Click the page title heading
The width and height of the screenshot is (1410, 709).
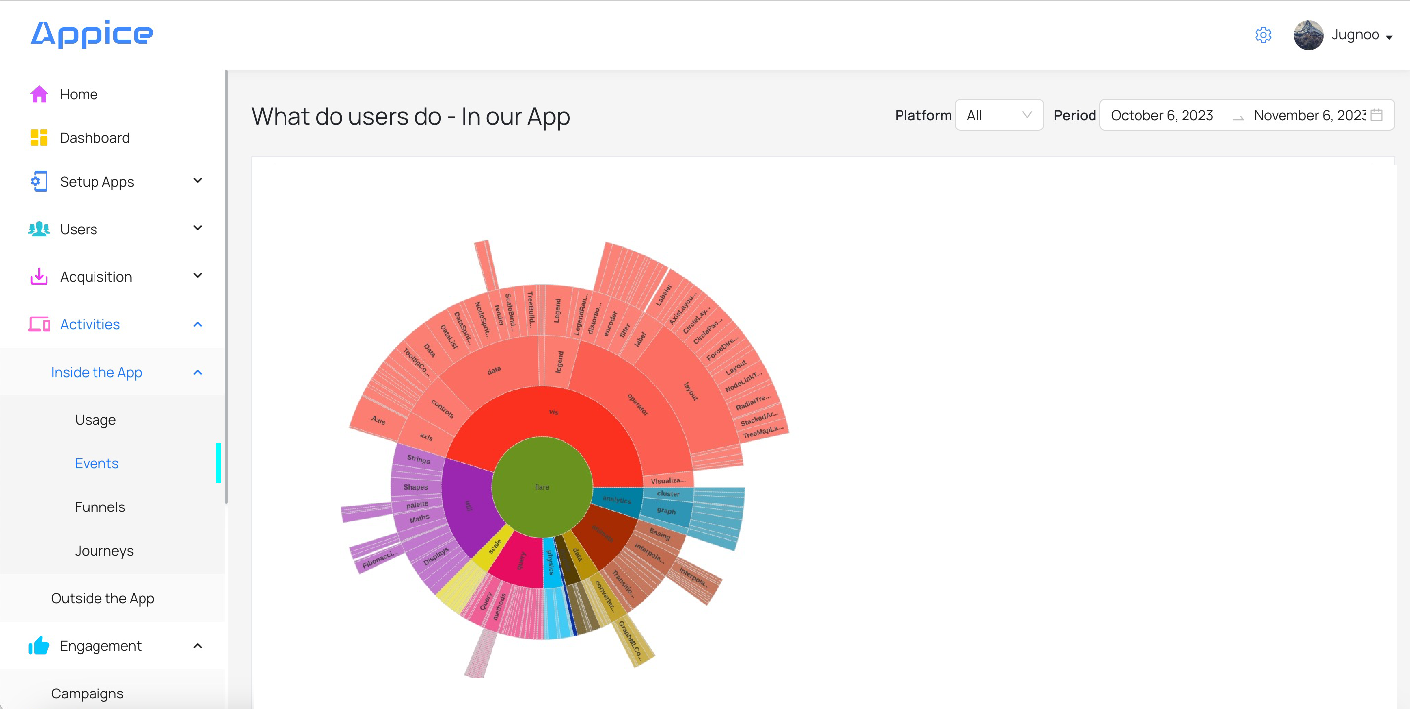(411, 116)
